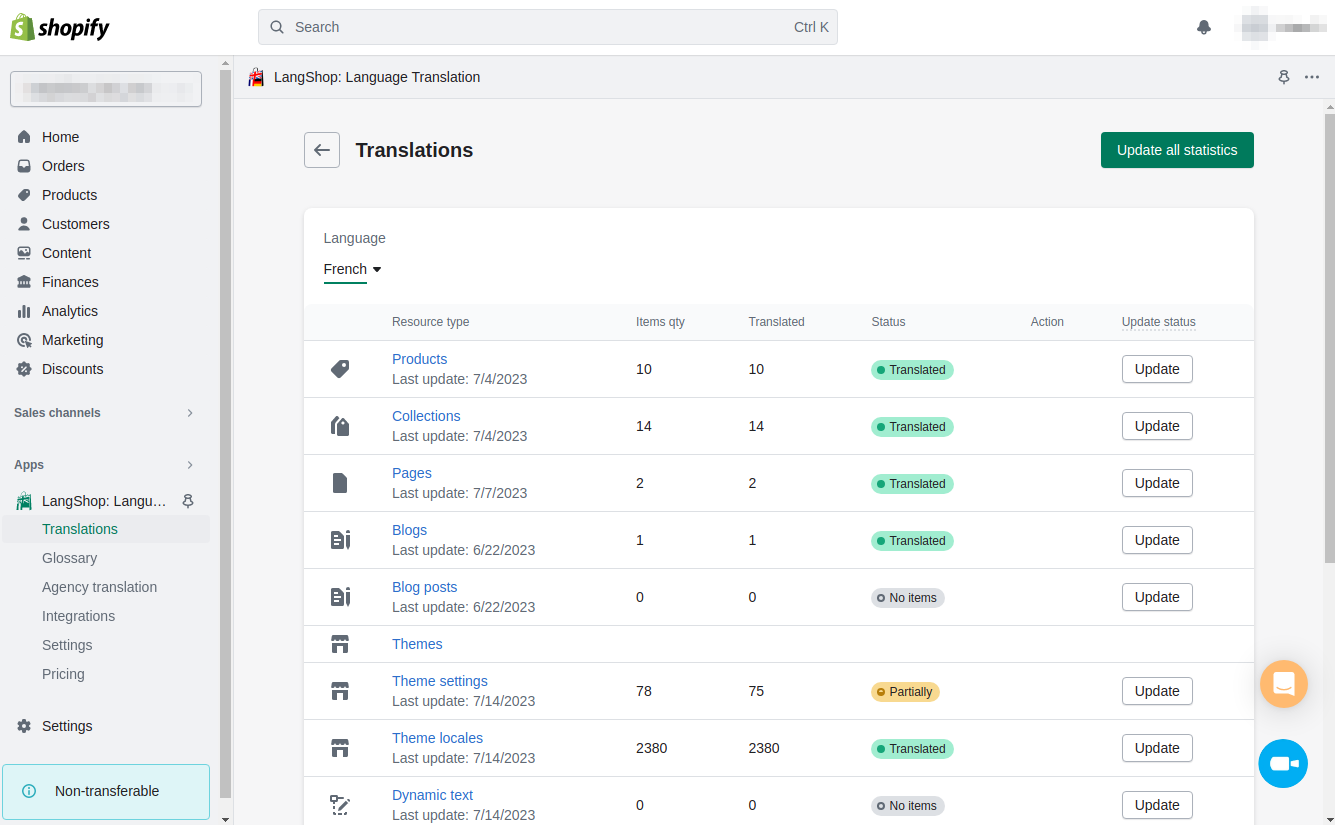Image resolution: width=1335 pixels, height=825 pixels.
Task: Click the Analytics bar chart icon
Action: (24, 311)
